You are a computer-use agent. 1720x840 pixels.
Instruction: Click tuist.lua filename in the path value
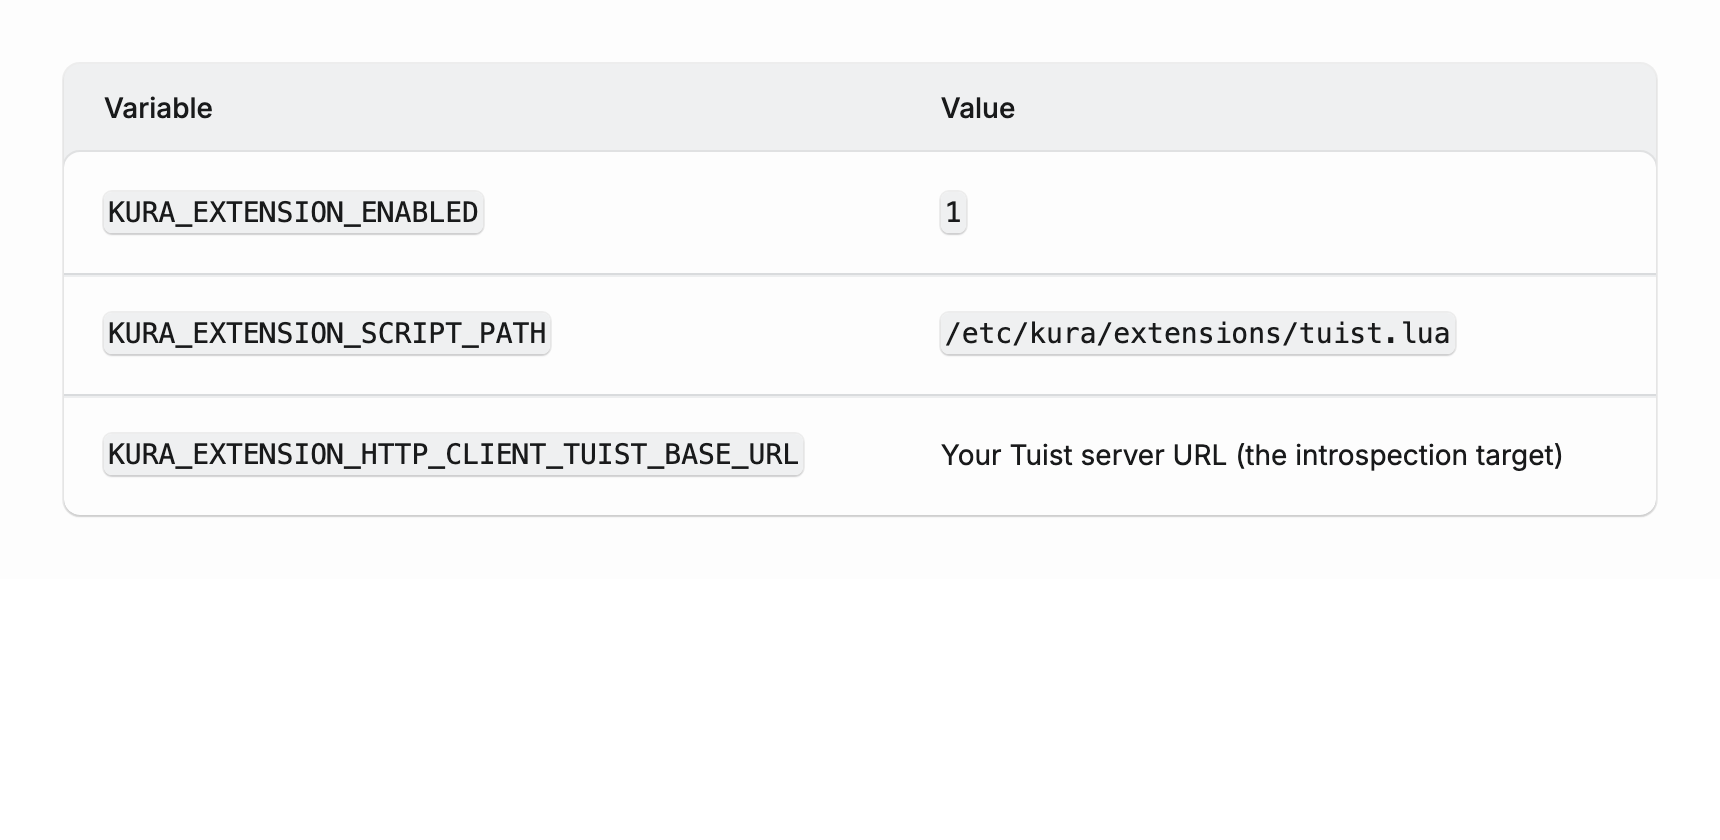(1374, 333)
